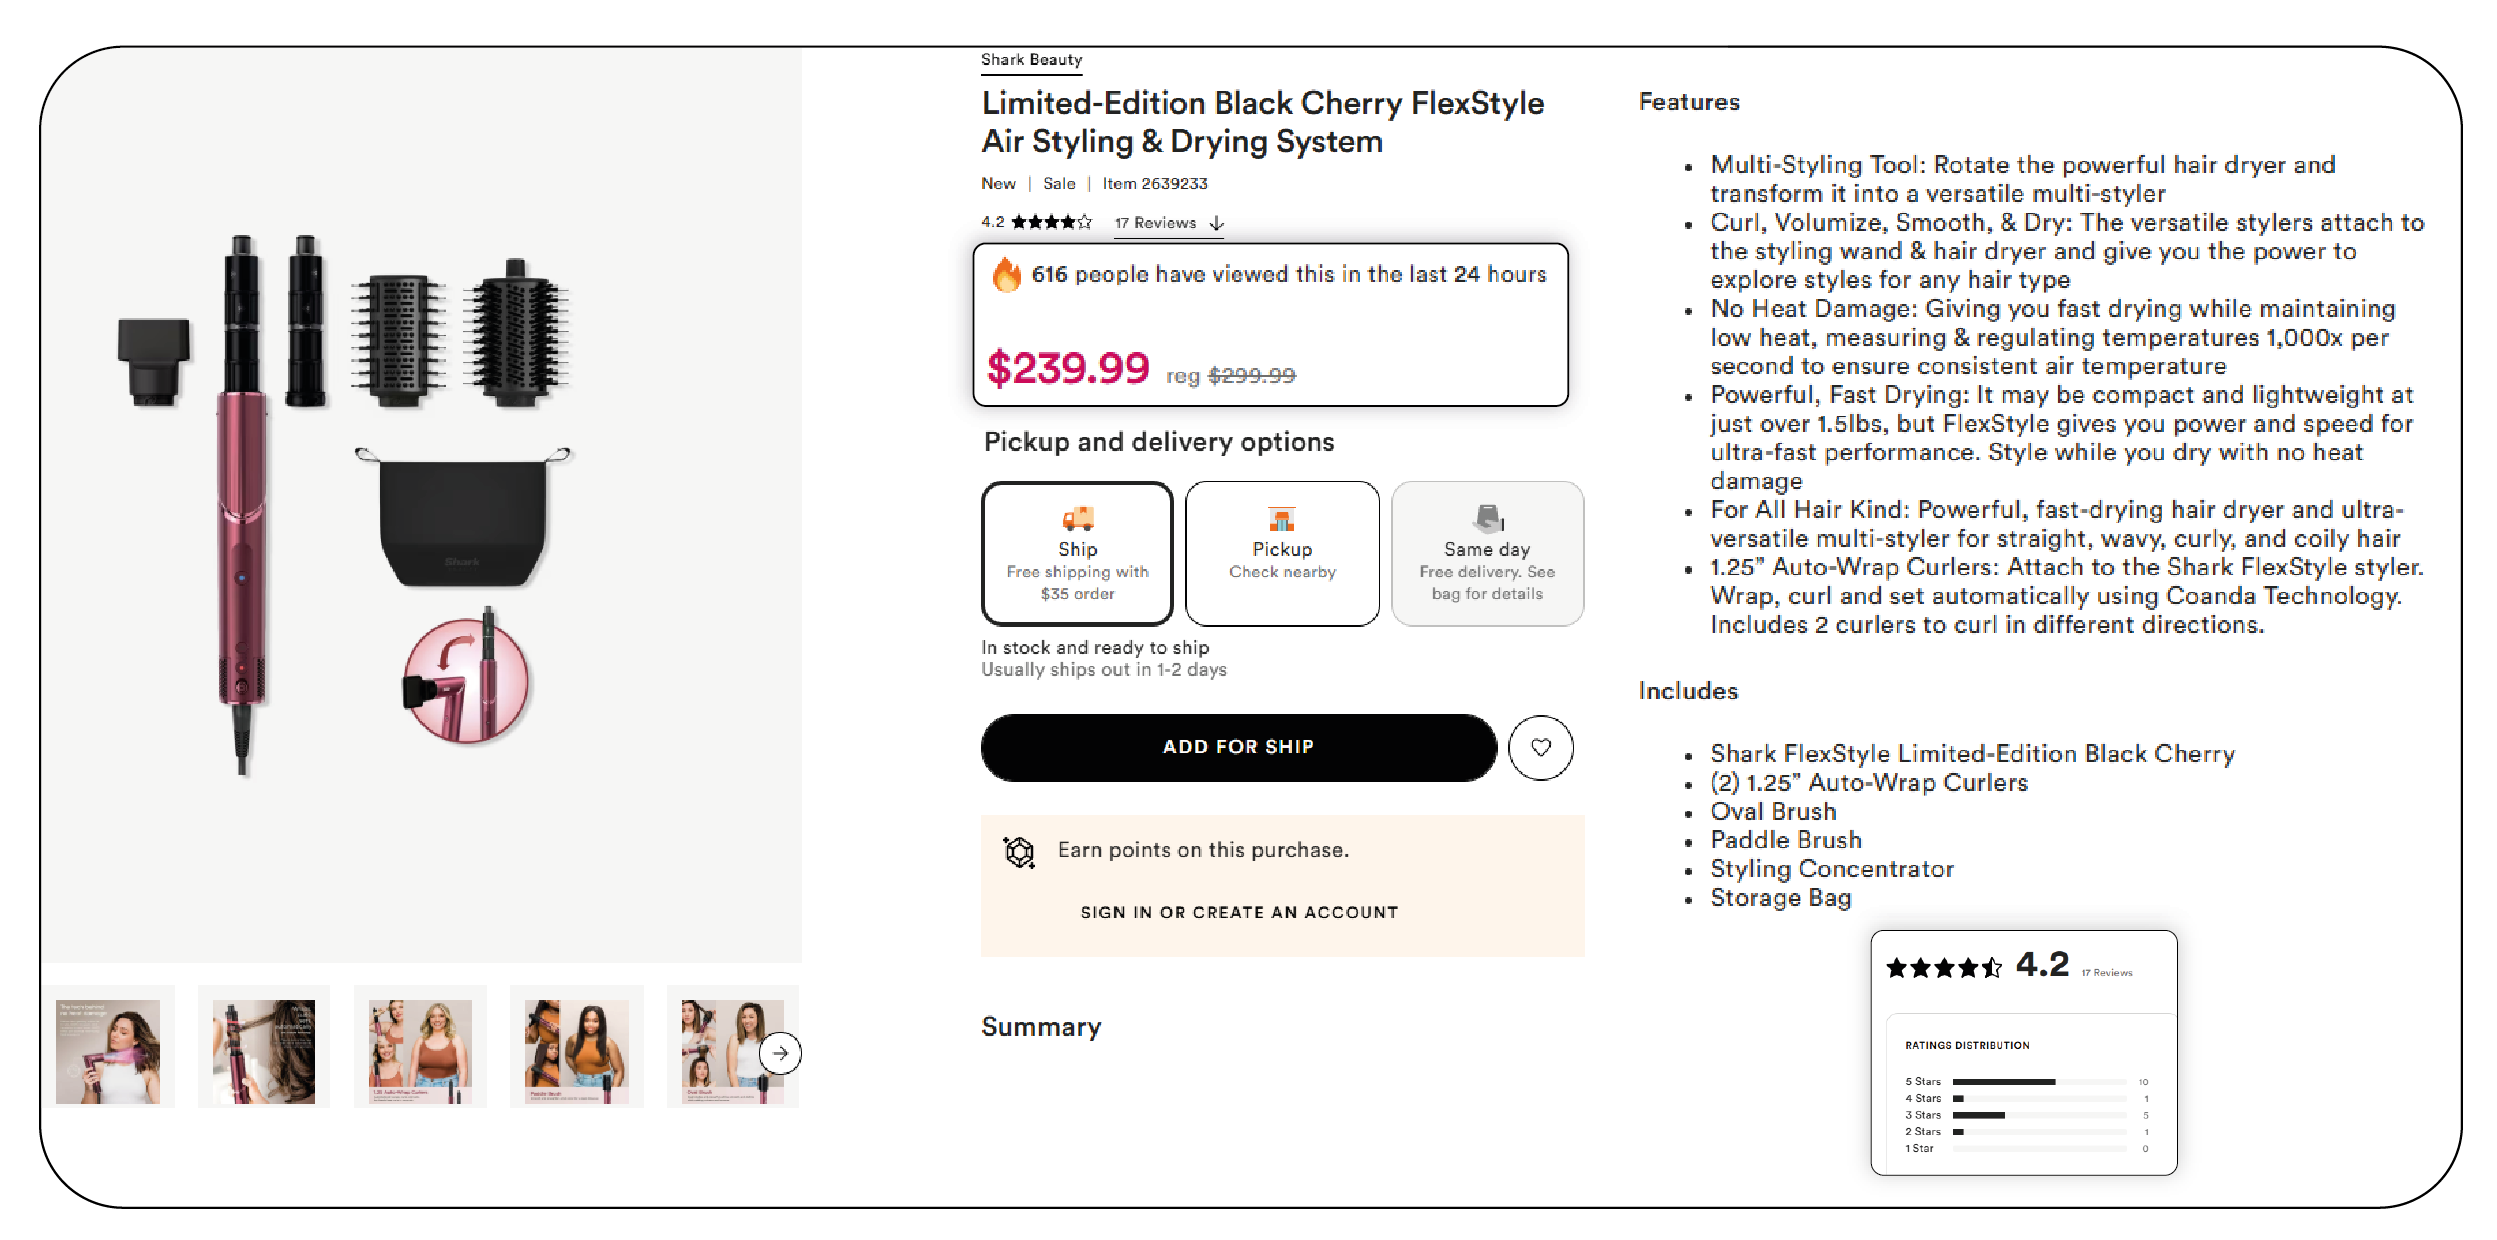Click the Pickup storefront icon
Screen dimensions: 2497x1240
1283,521
